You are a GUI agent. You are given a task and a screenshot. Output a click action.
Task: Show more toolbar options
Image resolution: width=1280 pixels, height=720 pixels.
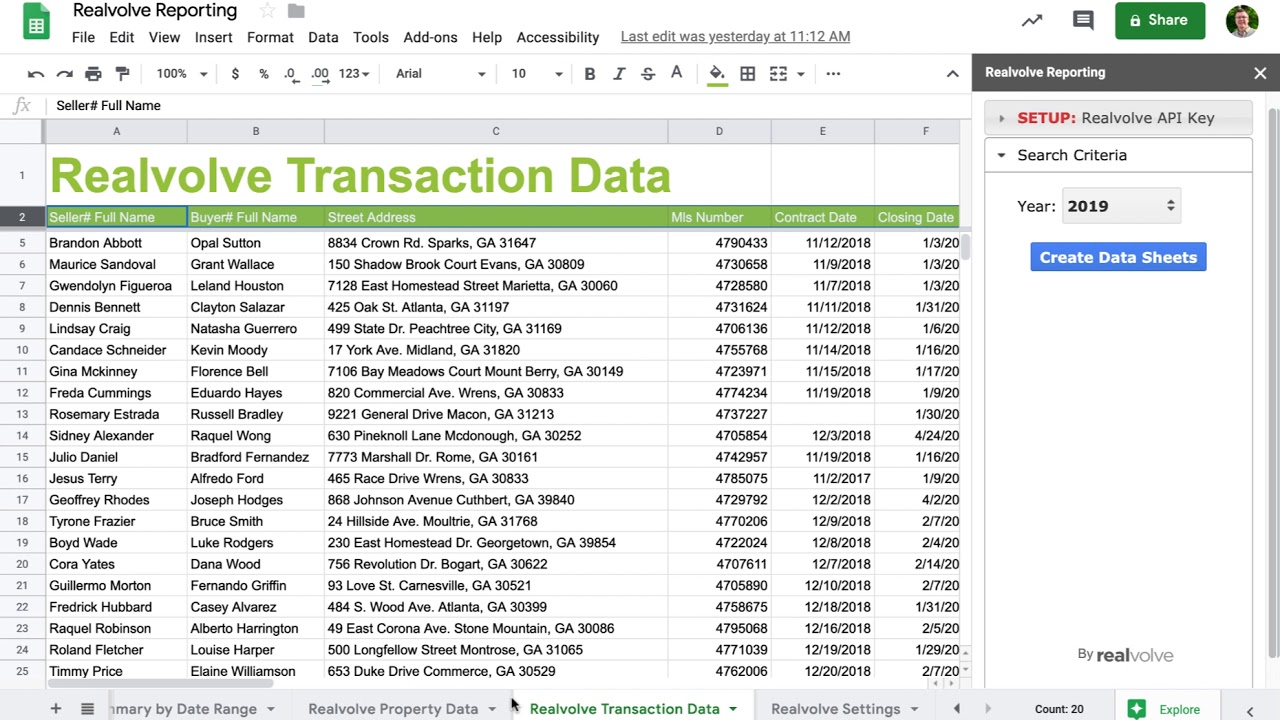tap(833, 74)
